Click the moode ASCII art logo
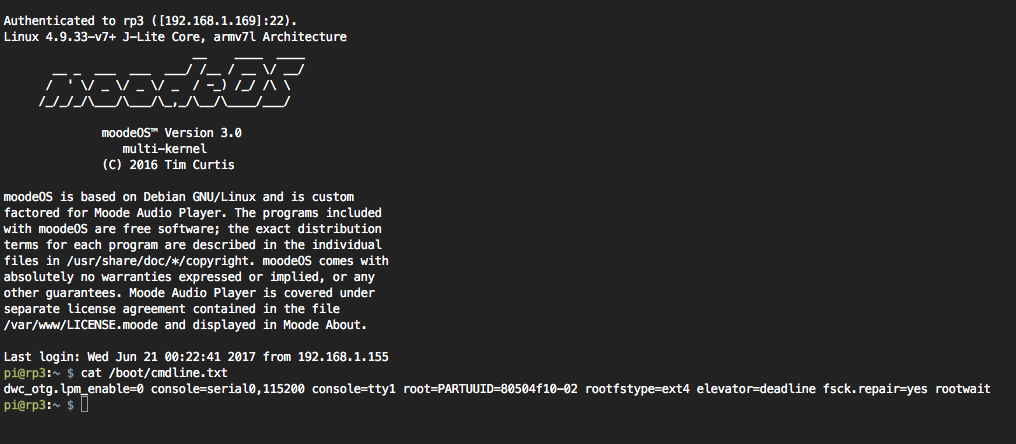 click(x=172, y=78)
